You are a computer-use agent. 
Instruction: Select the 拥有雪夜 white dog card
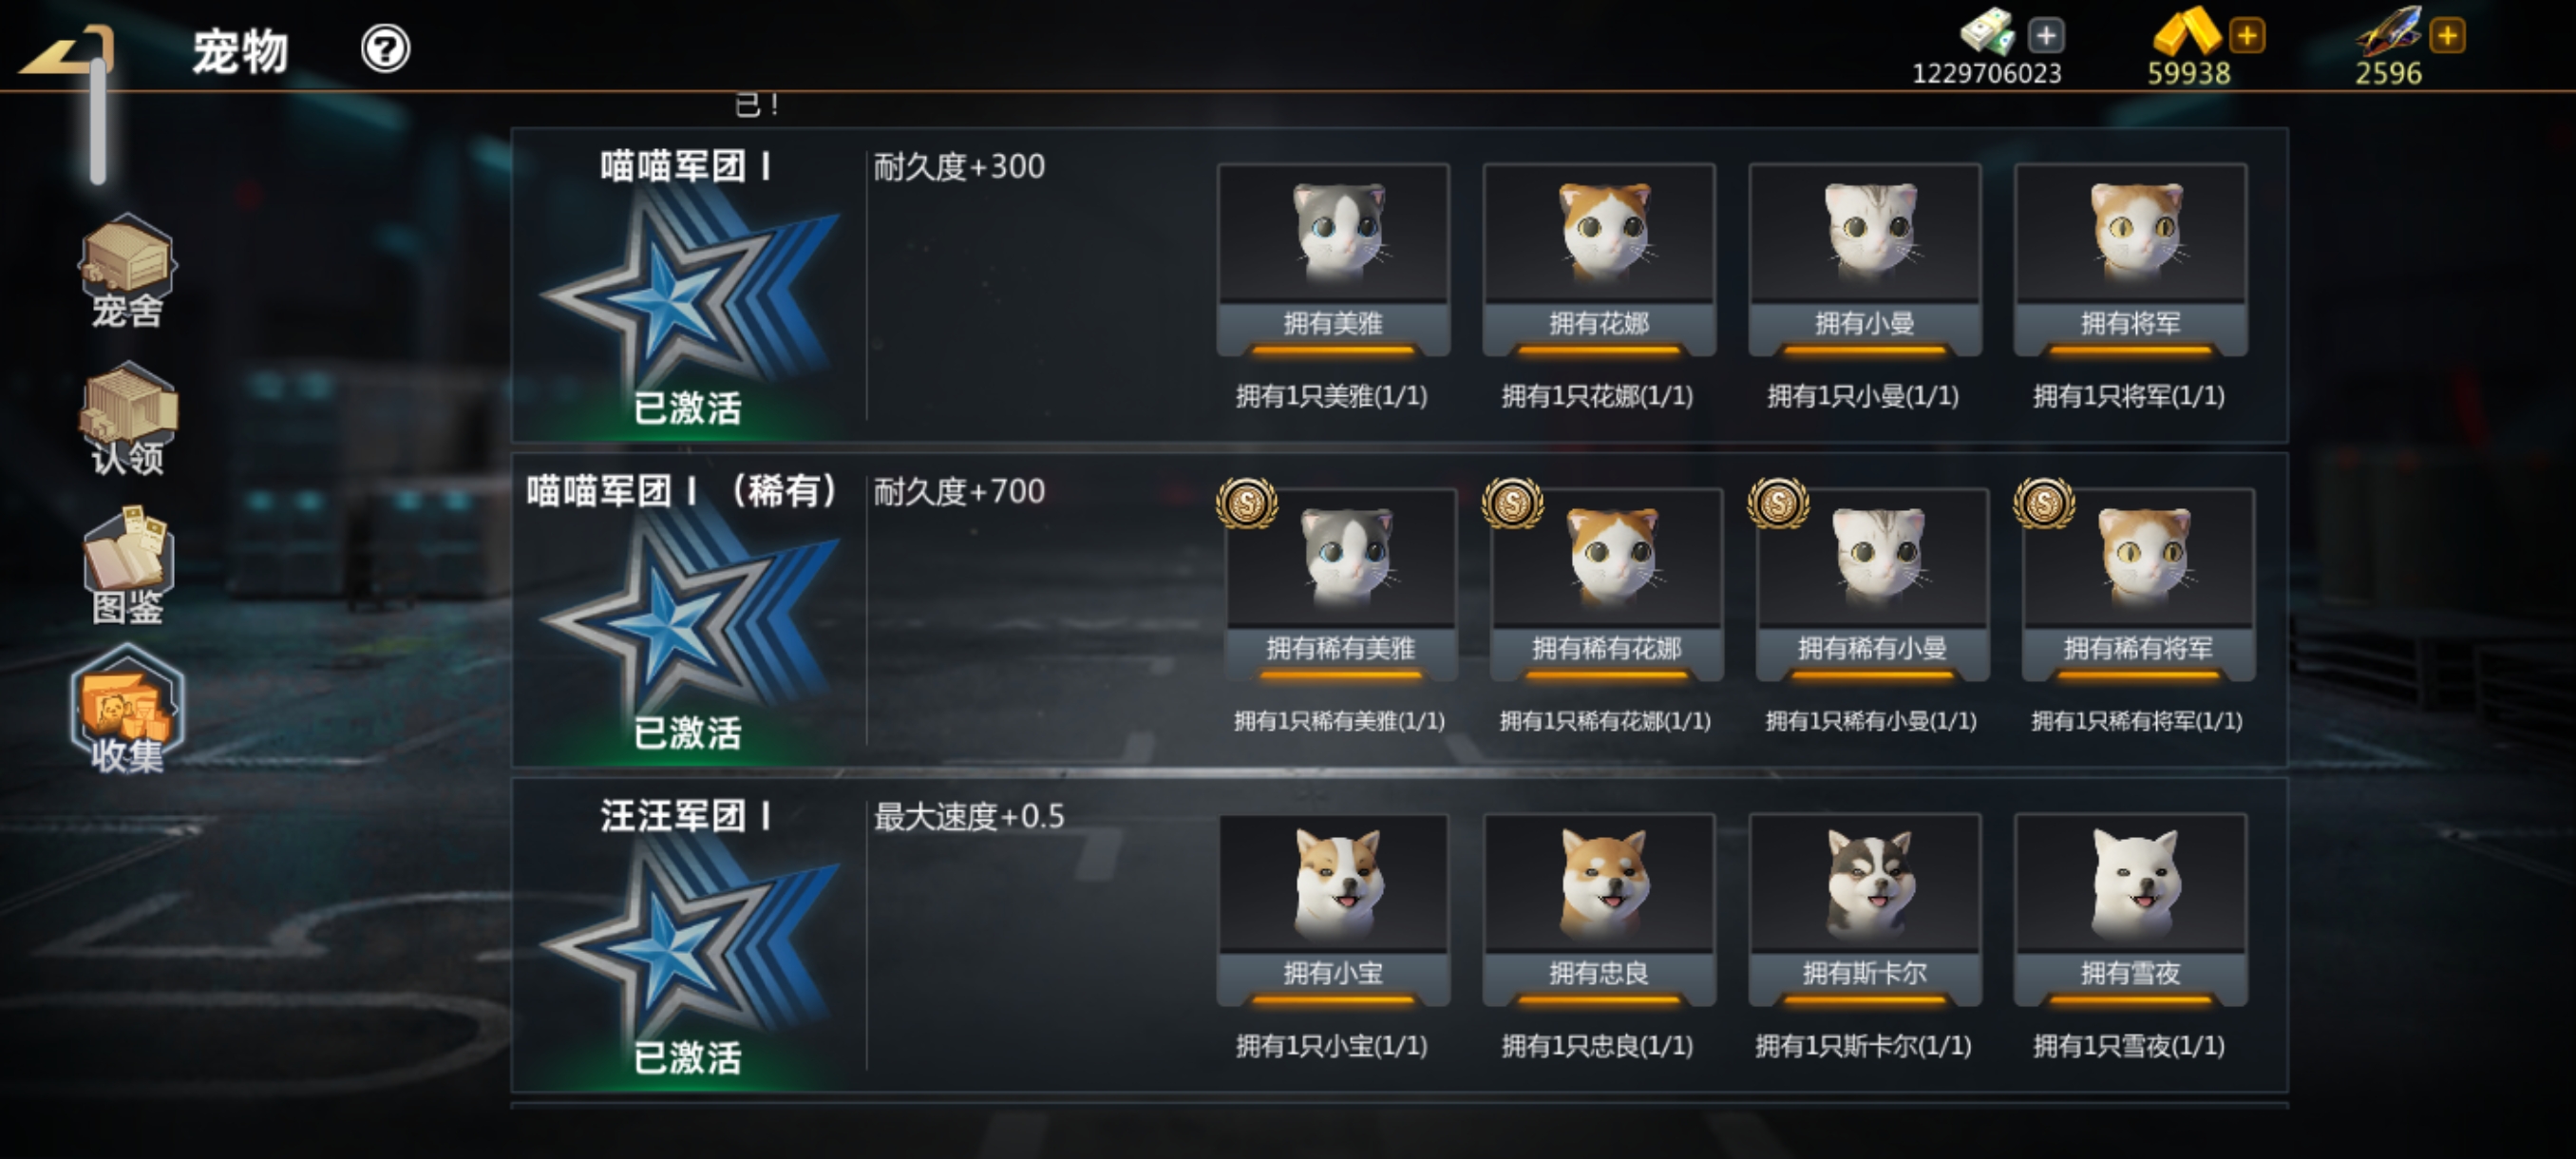point(2130,910)
